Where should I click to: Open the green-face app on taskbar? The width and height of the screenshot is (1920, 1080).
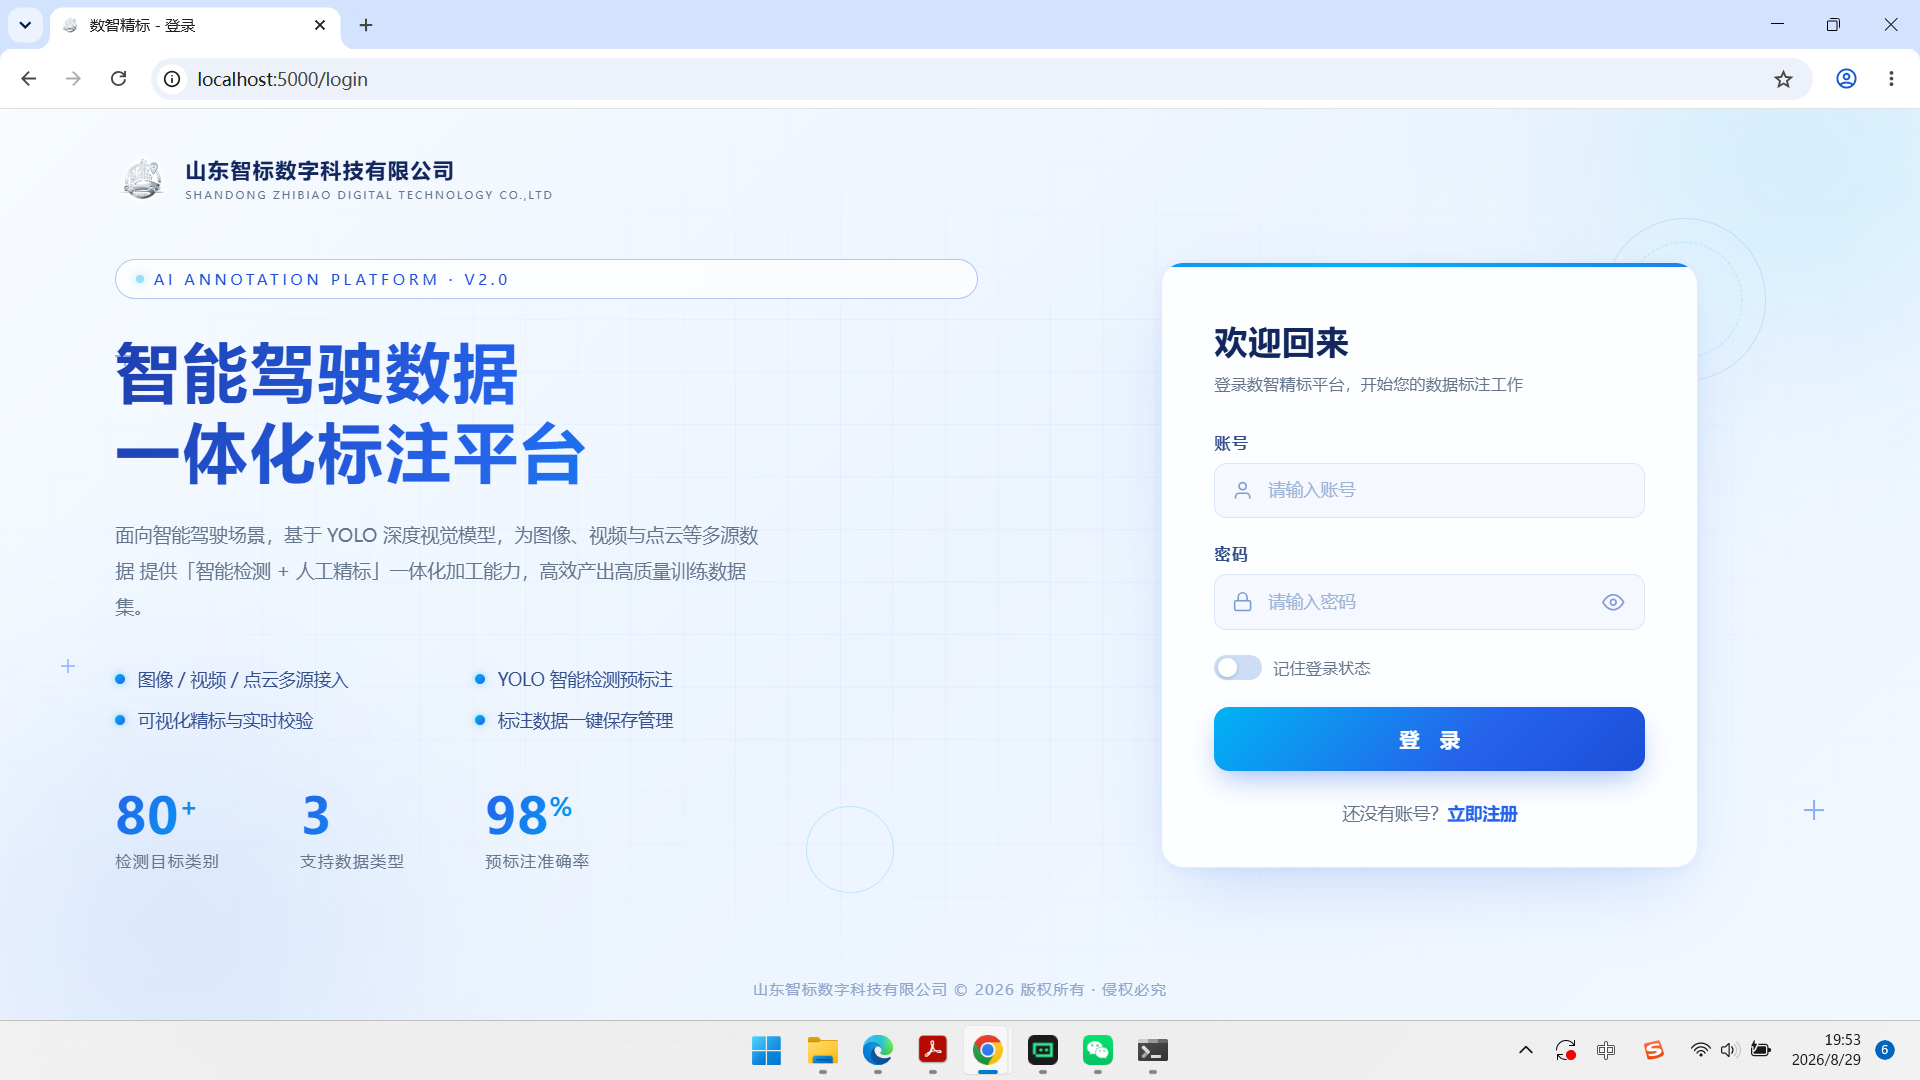coord(1042,1050)
